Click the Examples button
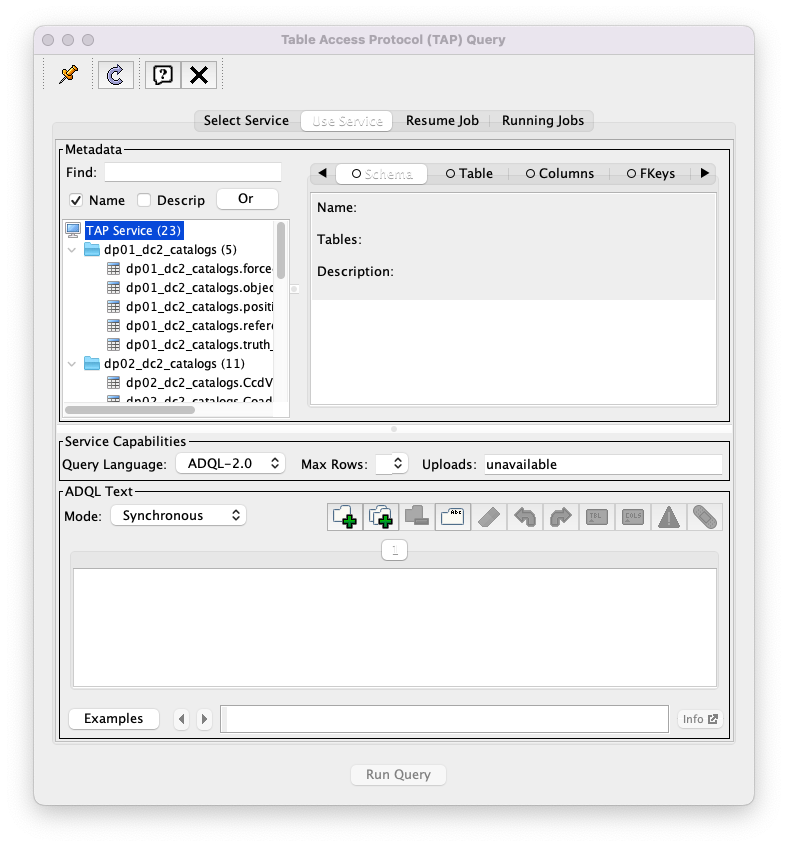 113,718
